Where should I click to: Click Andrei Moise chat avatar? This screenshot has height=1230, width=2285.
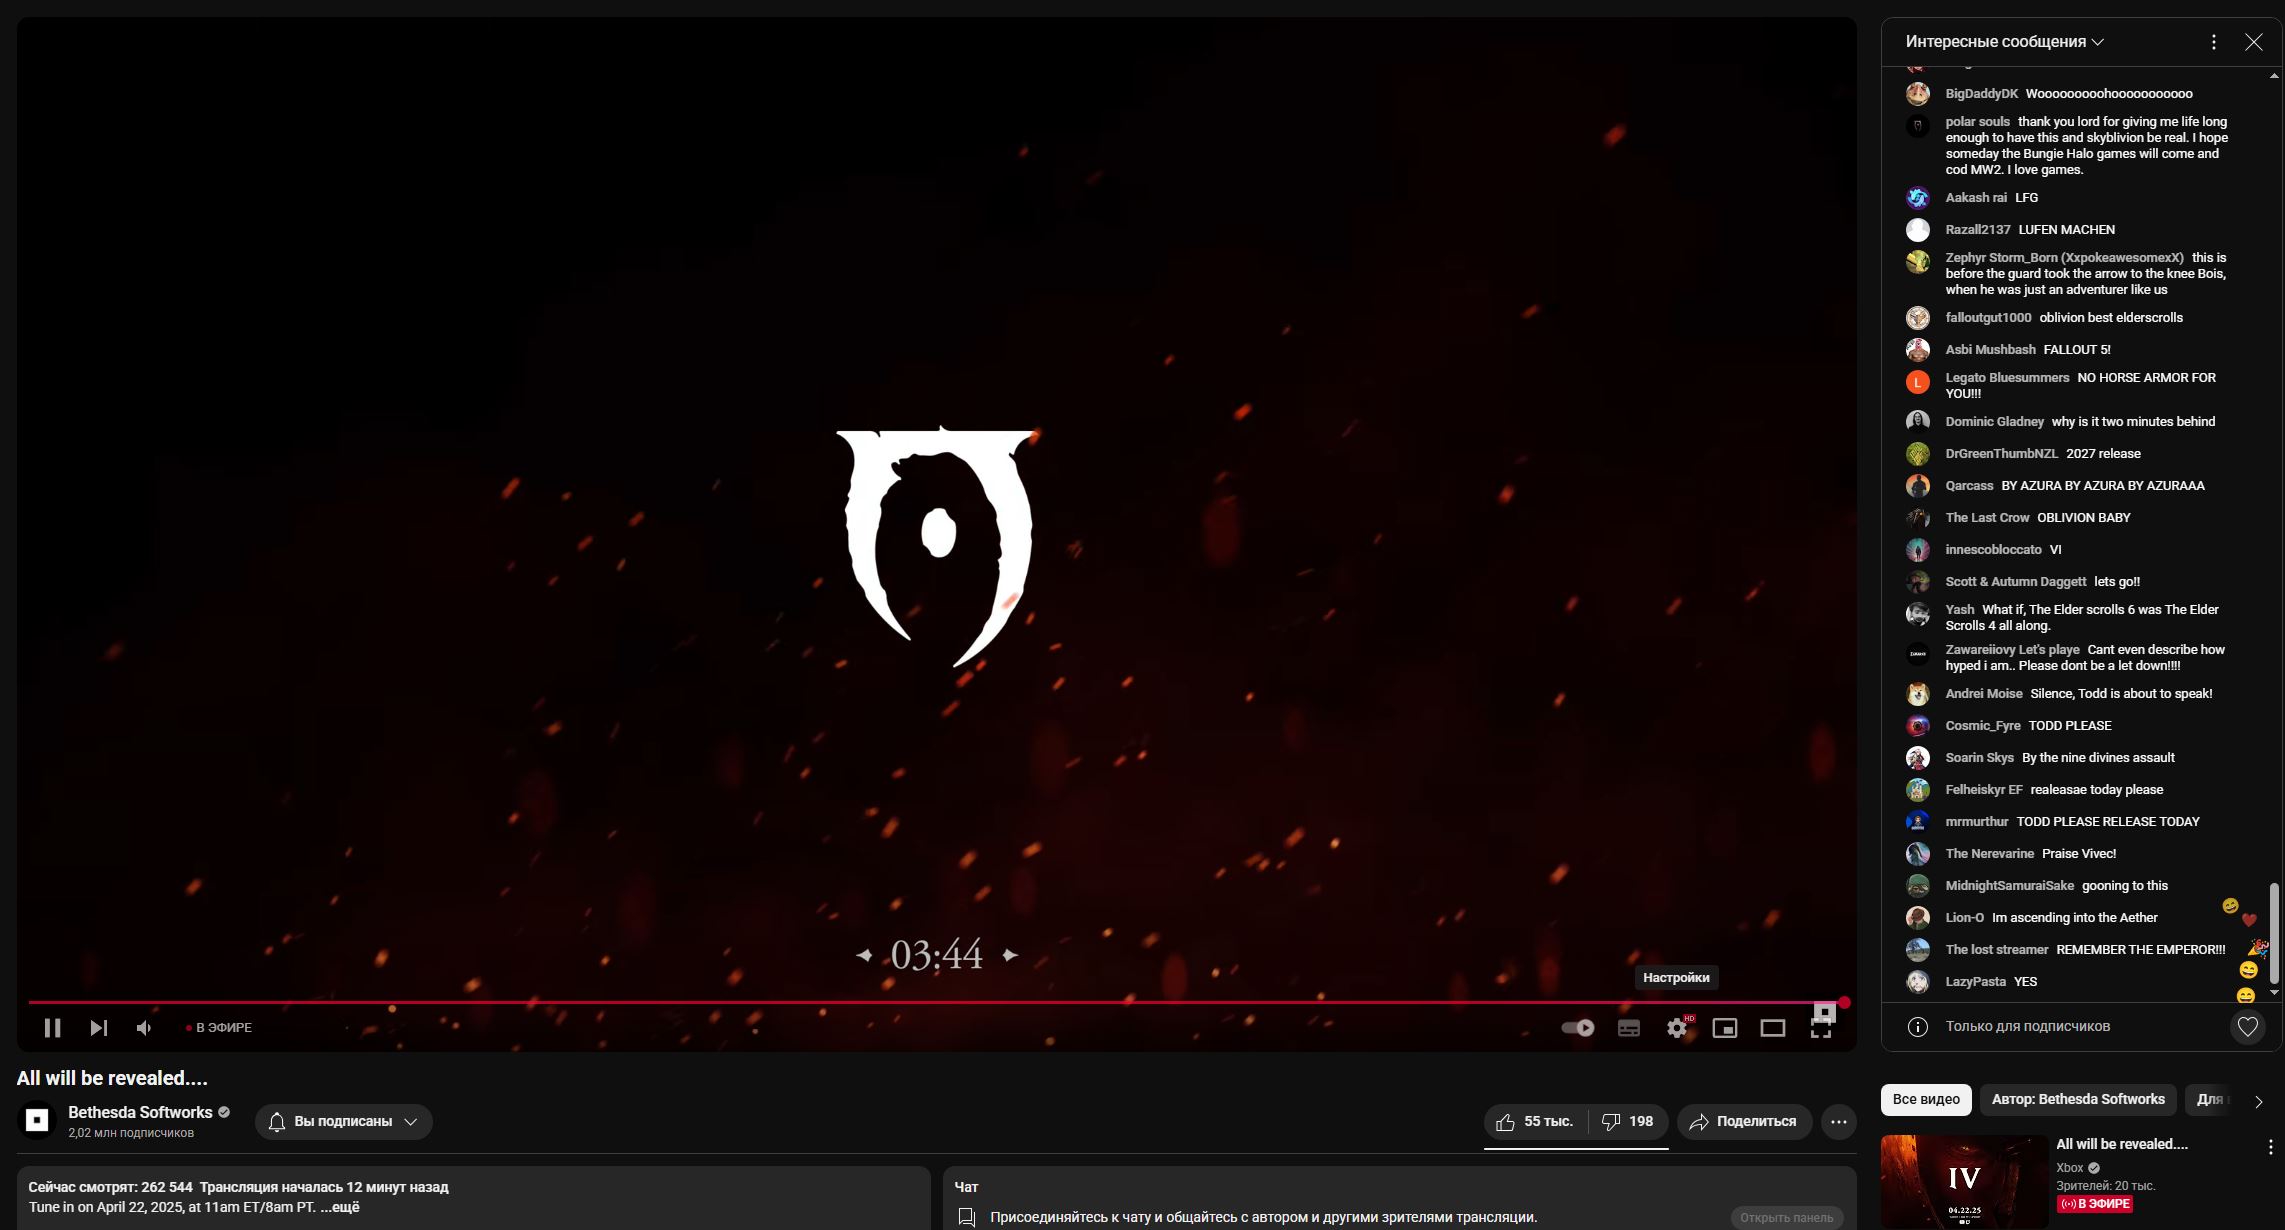(x=1917, y=694)
